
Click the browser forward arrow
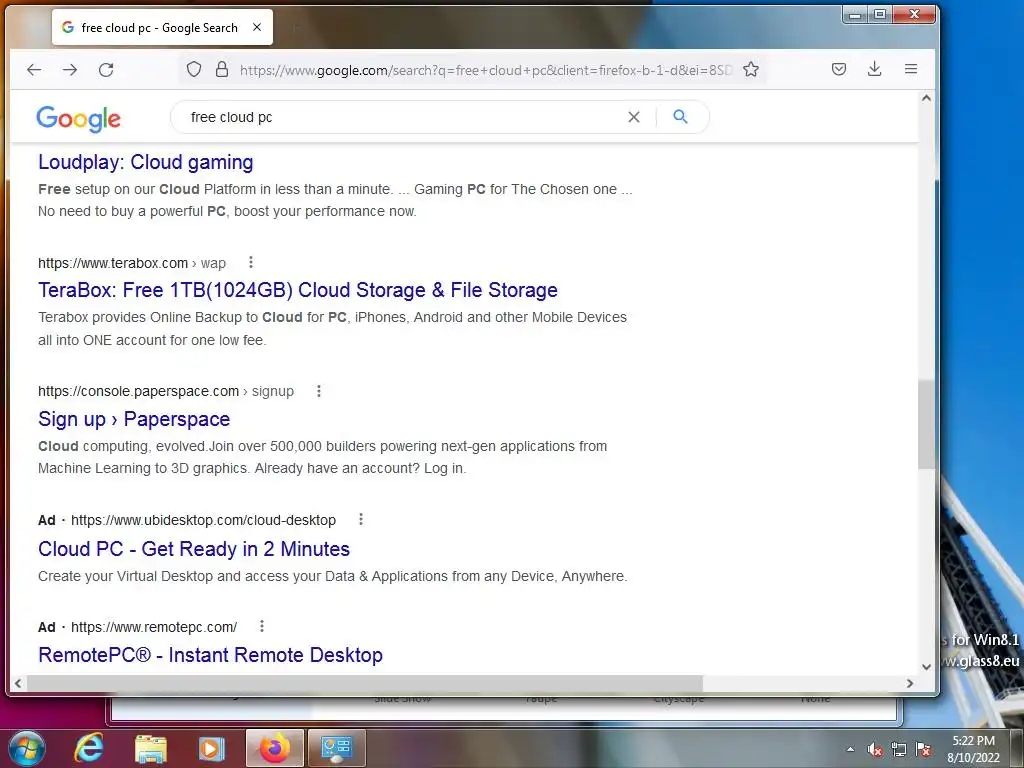70,69
